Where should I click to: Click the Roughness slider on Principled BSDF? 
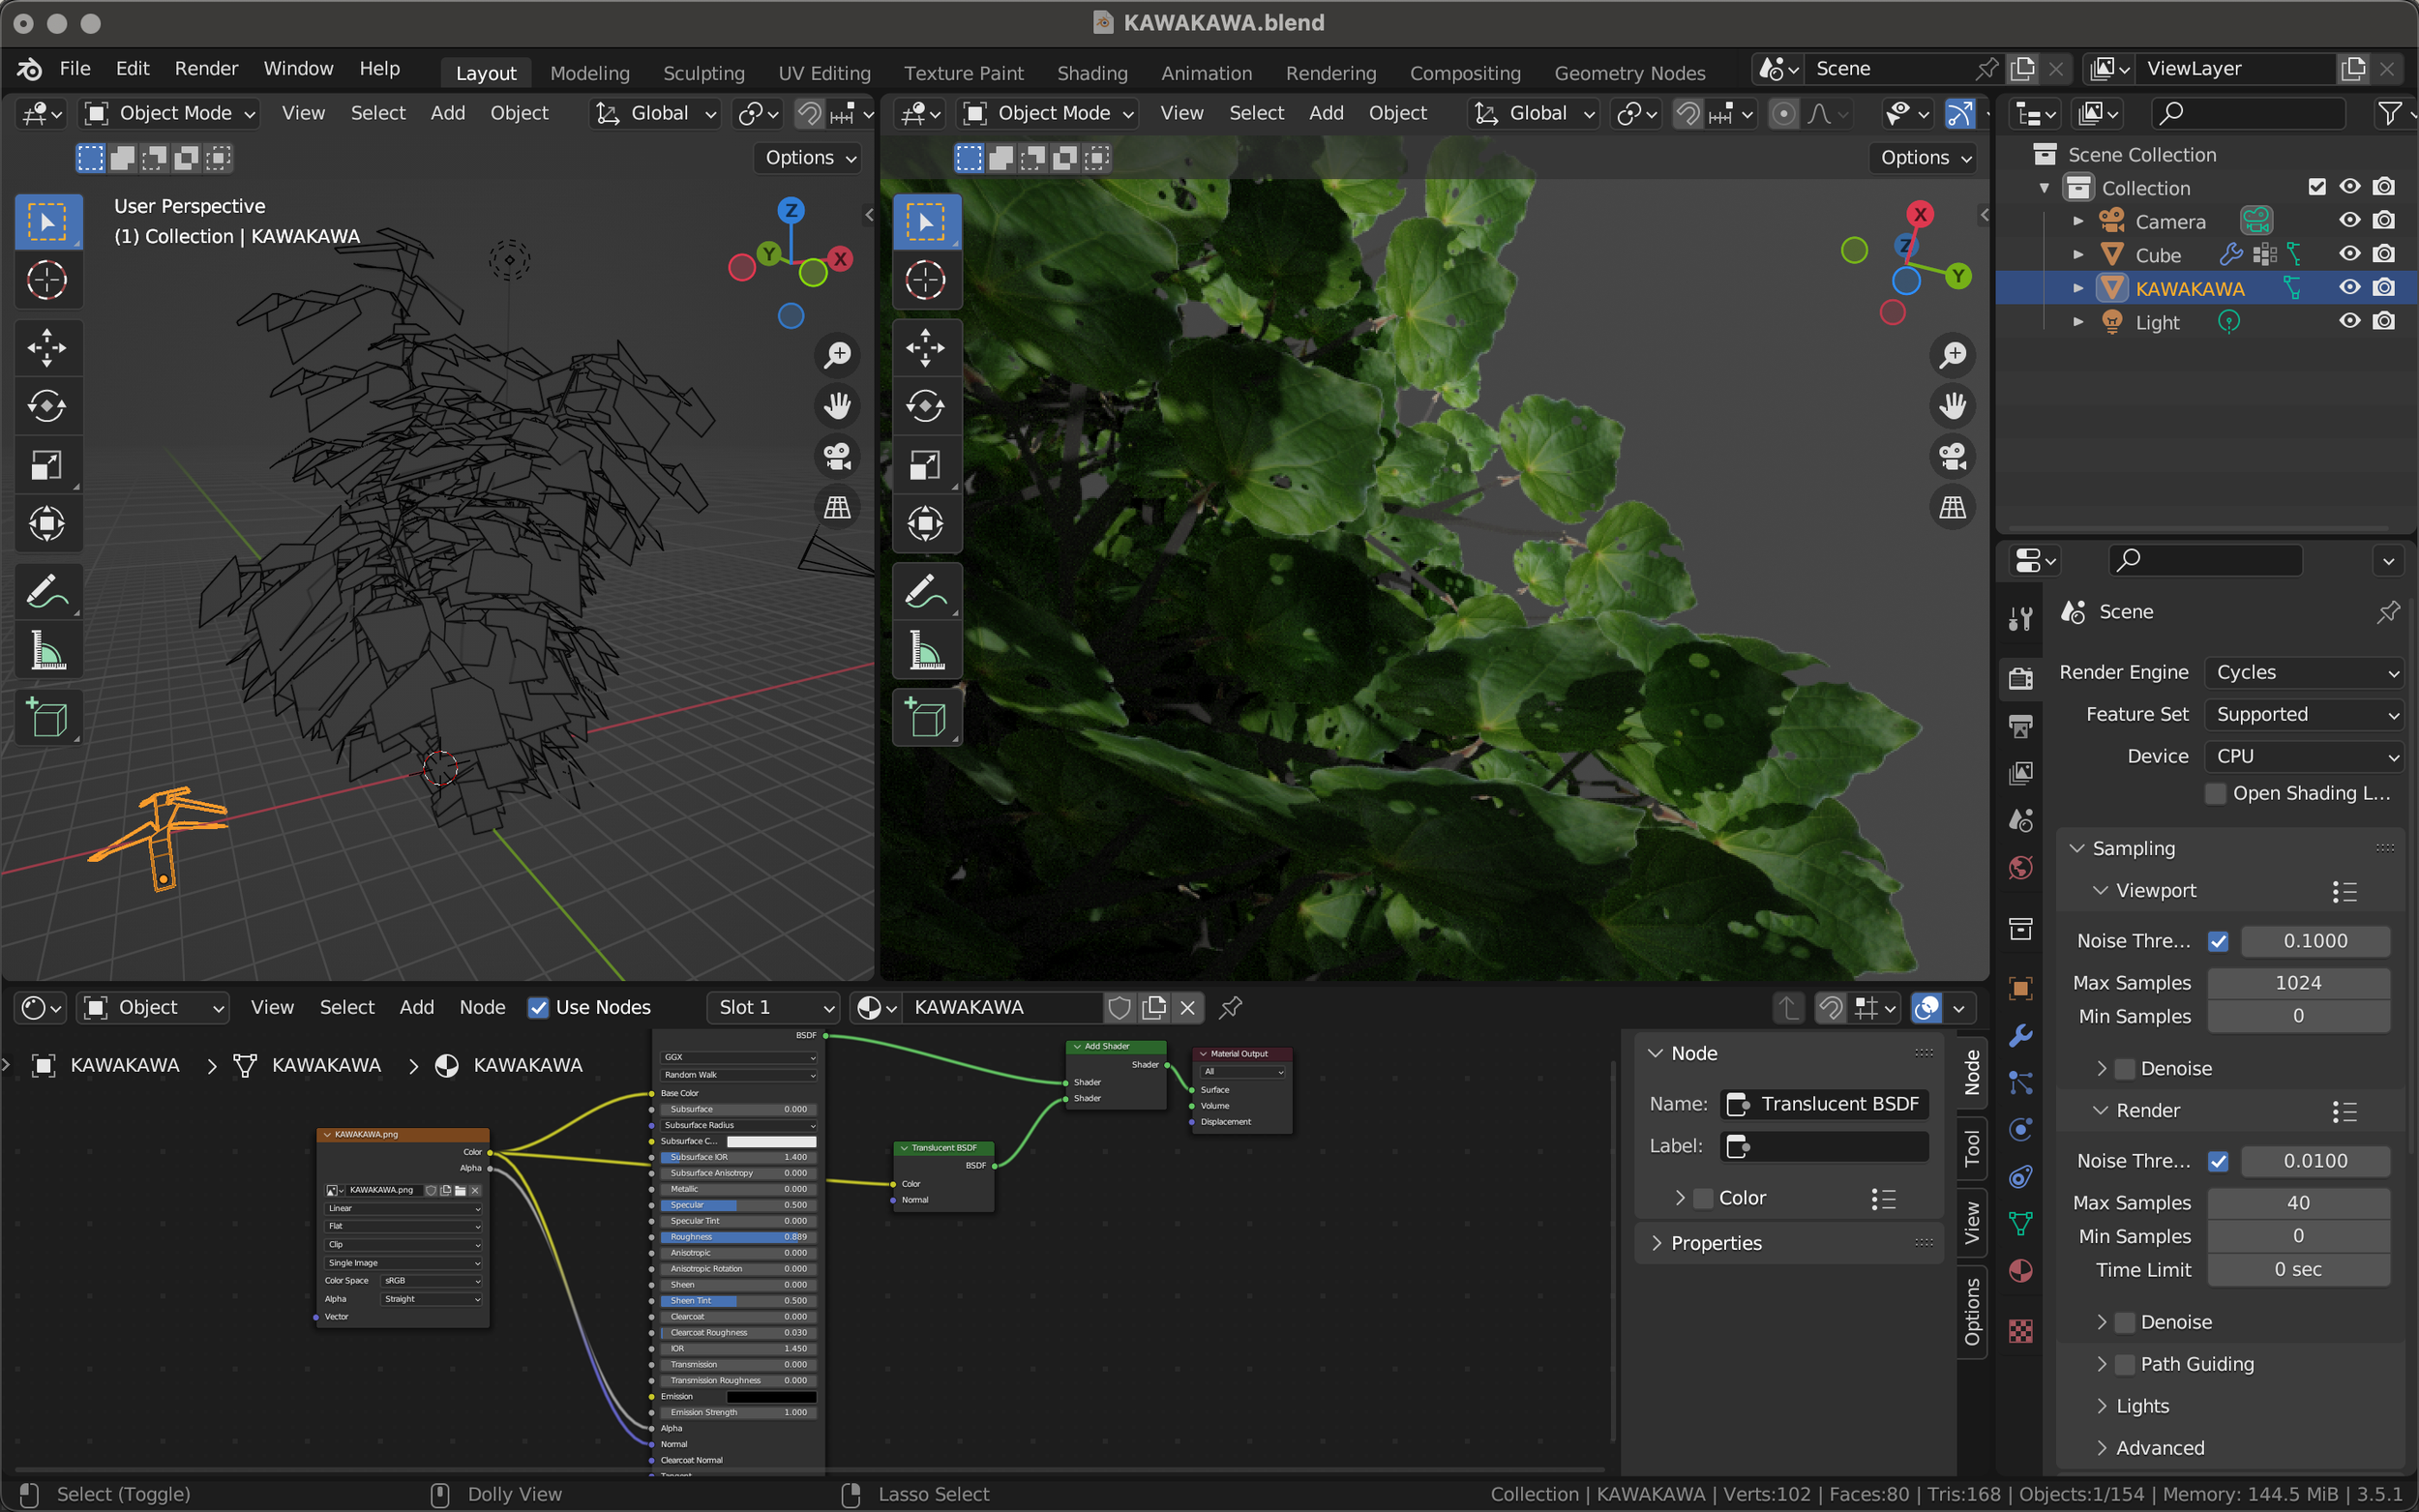pyautogui.click(x=737, y=1237)
